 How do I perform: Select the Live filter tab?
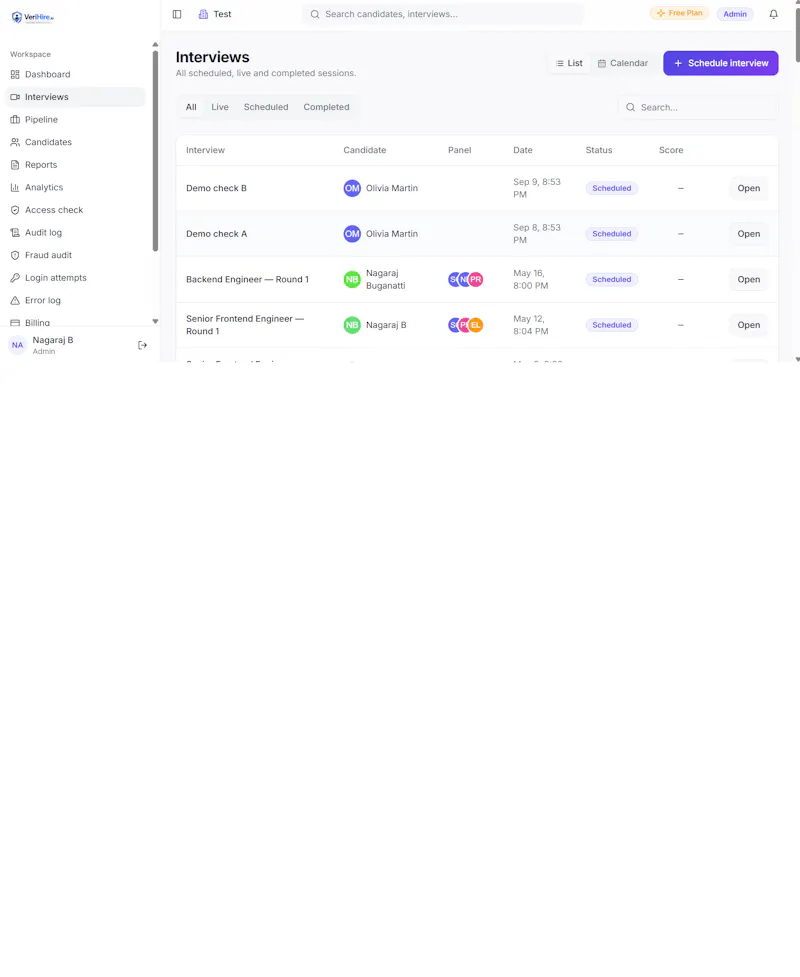point(220,107)
